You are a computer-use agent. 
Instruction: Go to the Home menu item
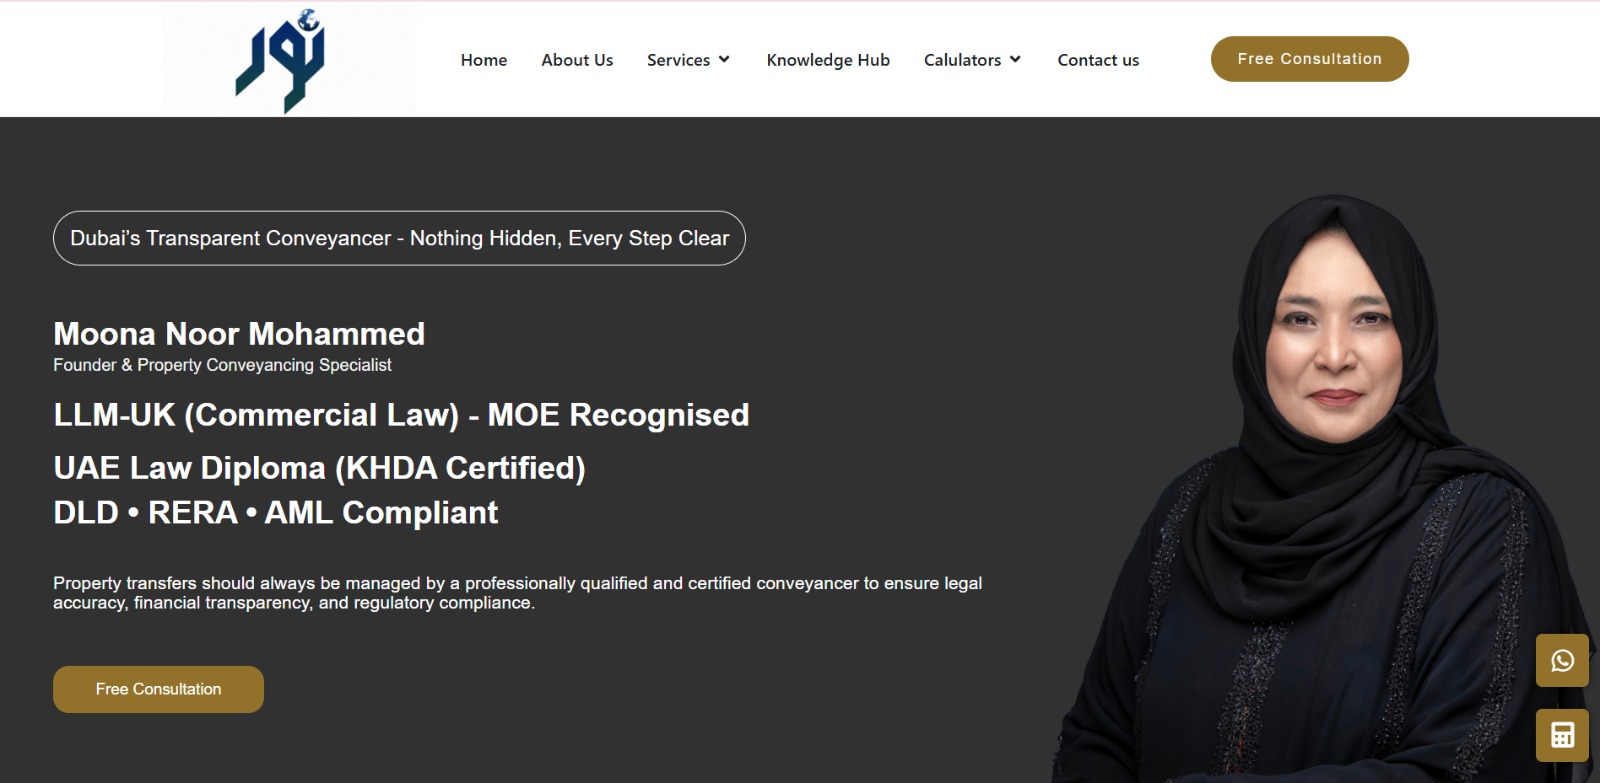pyautogui.click(x=484, y=60)
